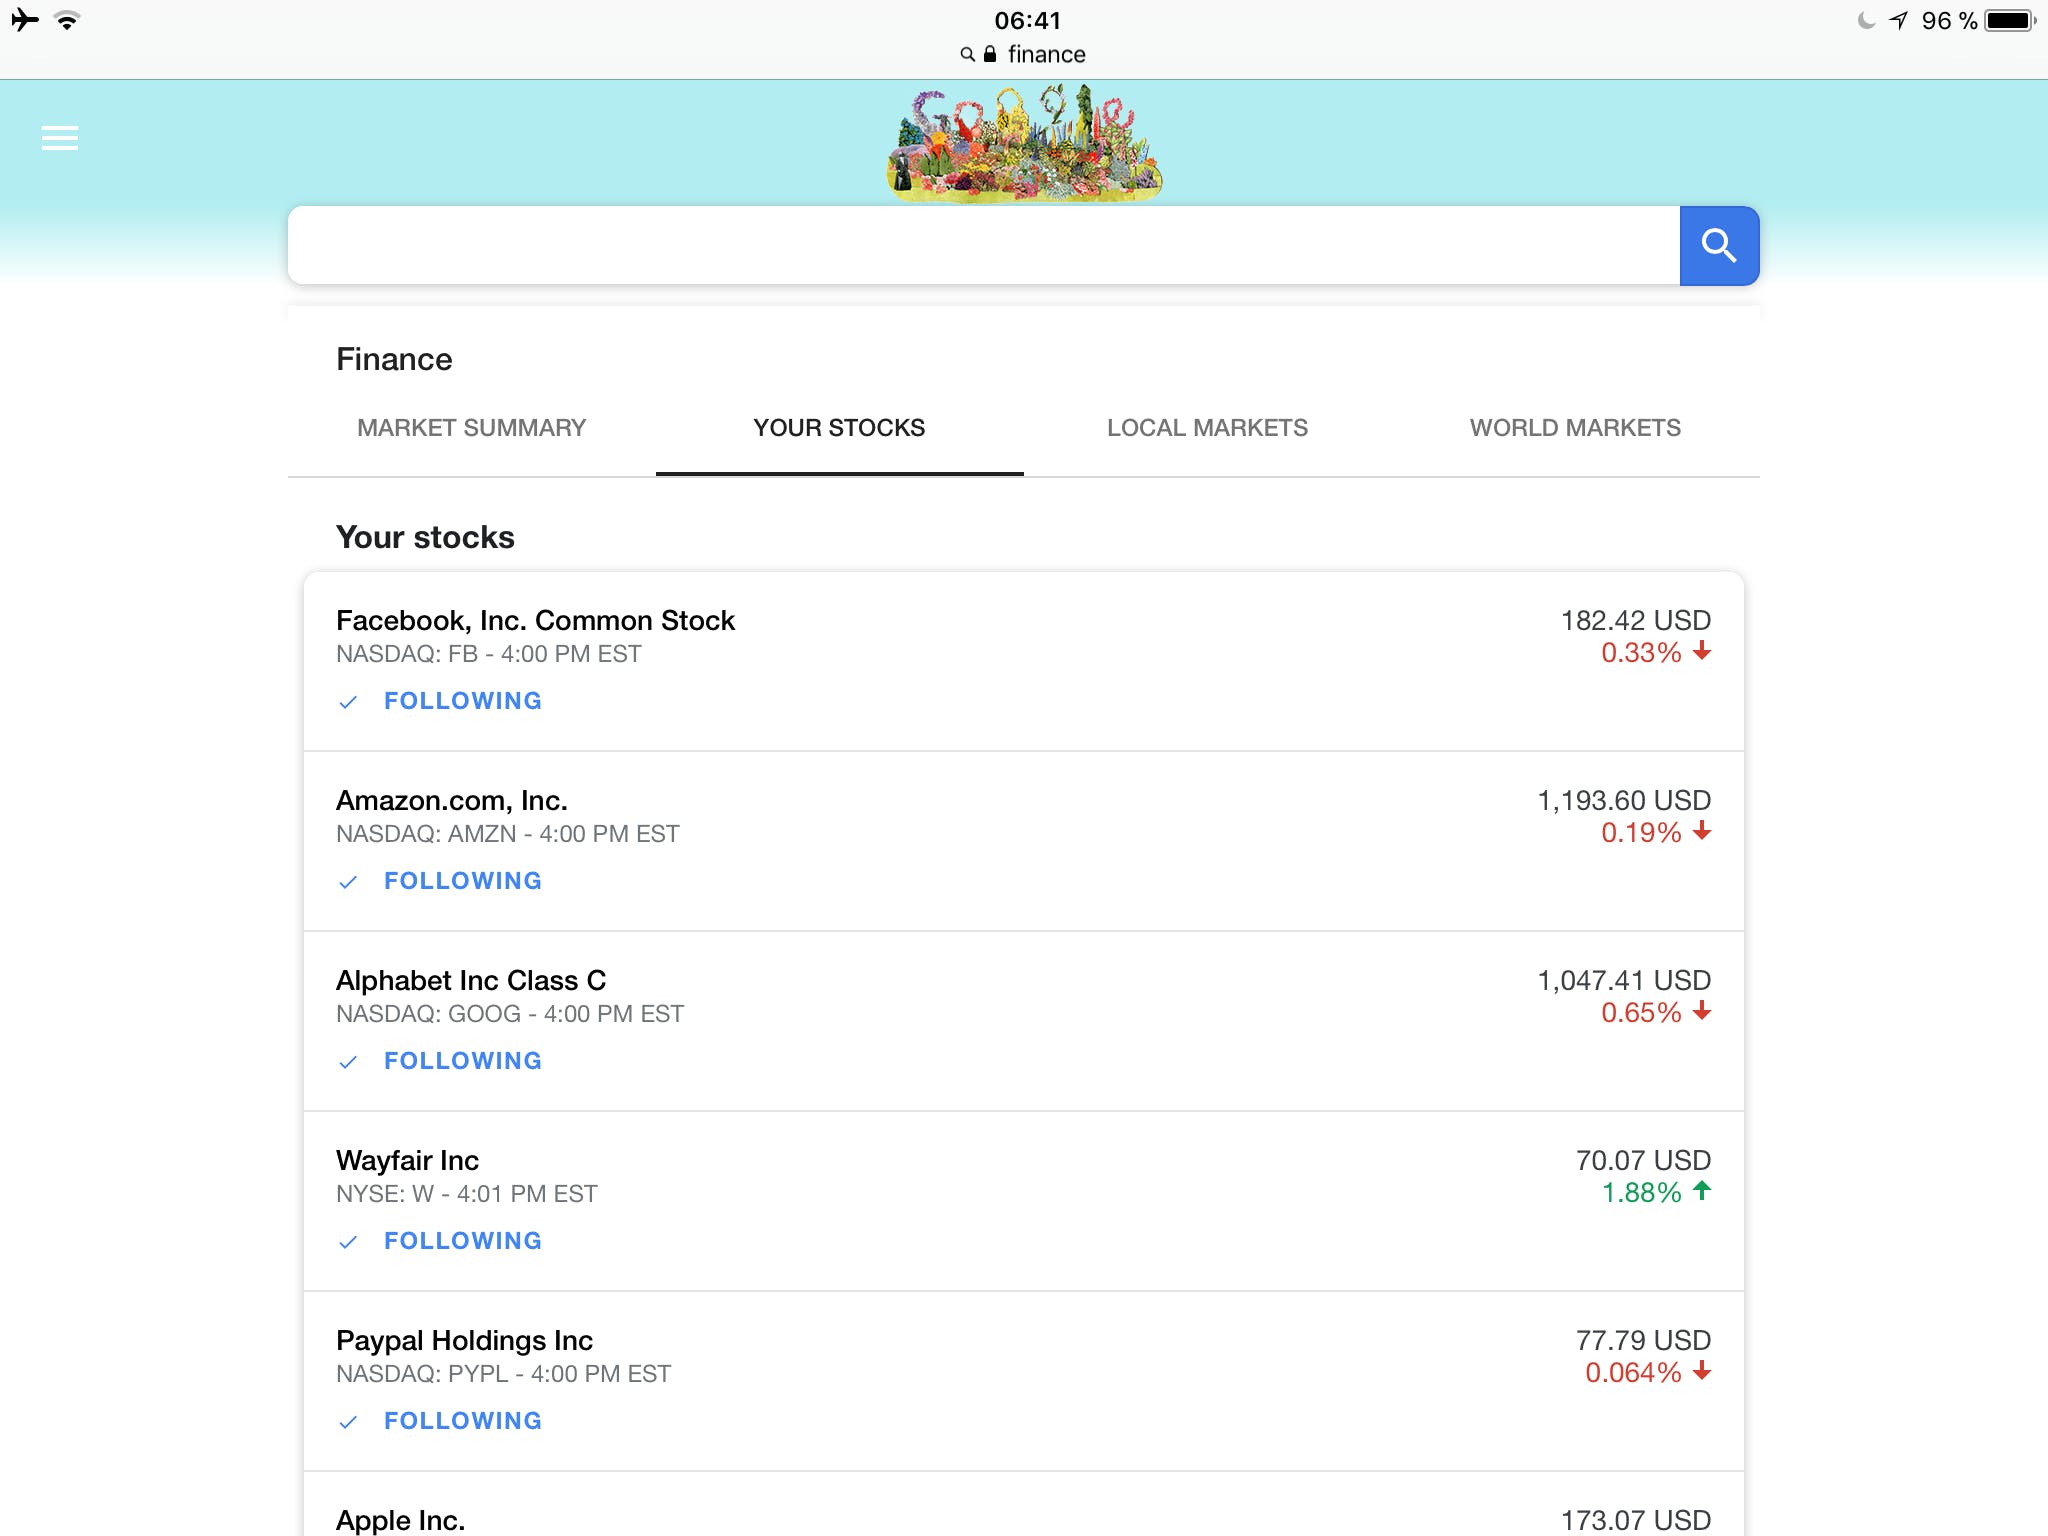
Task: Click Amazon's 1,193.60 USD price
Action: pos(1624,801)
